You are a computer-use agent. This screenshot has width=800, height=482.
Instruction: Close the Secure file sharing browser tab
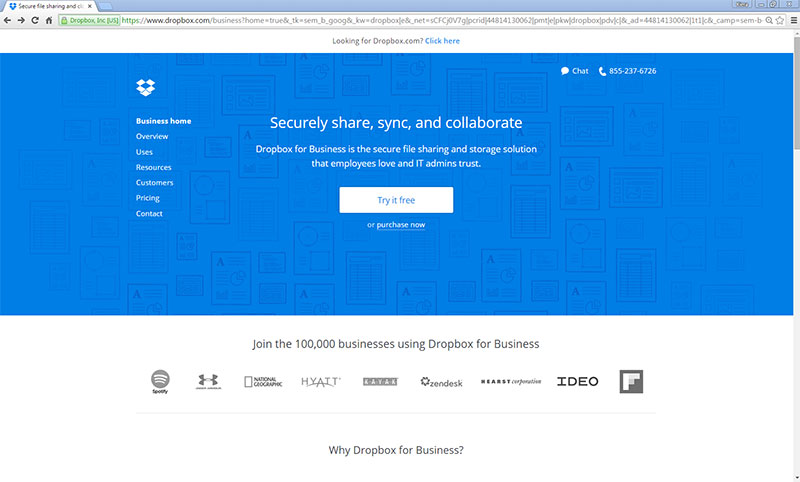click(90, 6)
